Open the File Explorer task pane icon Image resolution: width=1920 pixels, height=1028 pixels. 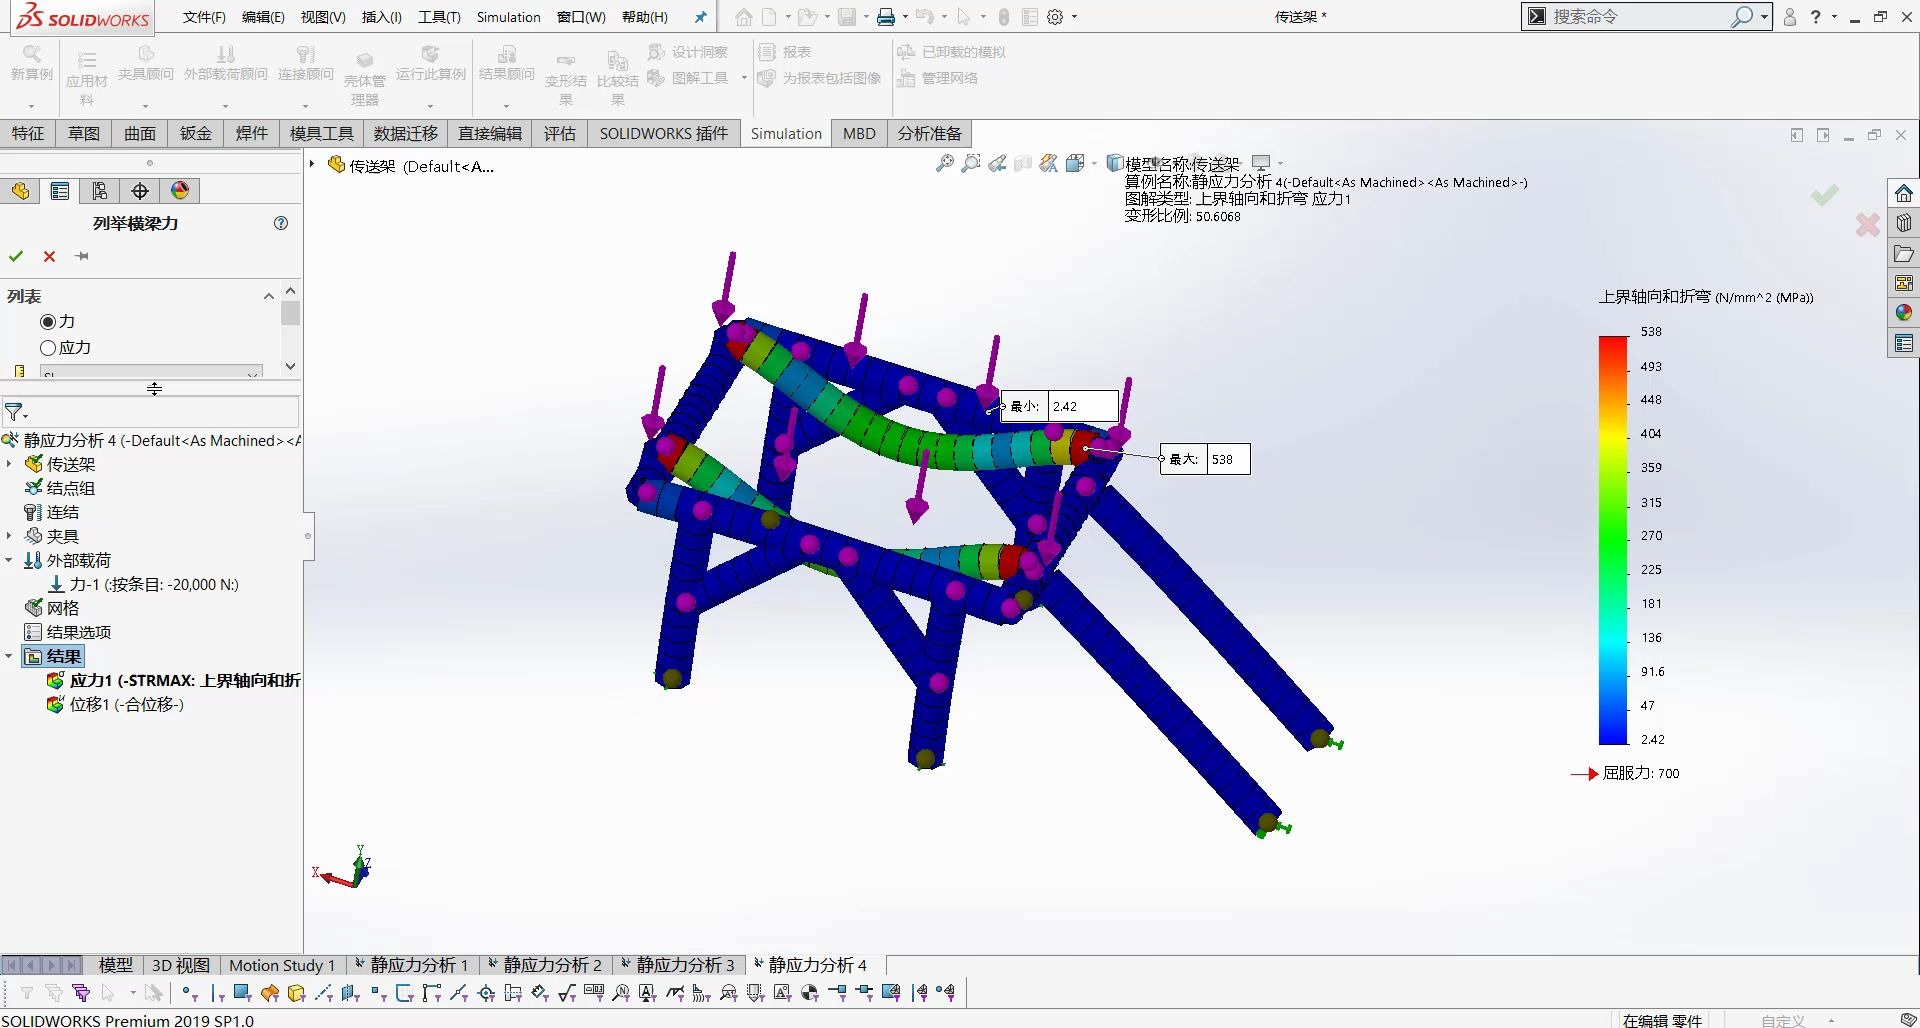(x=1904, y=254)
